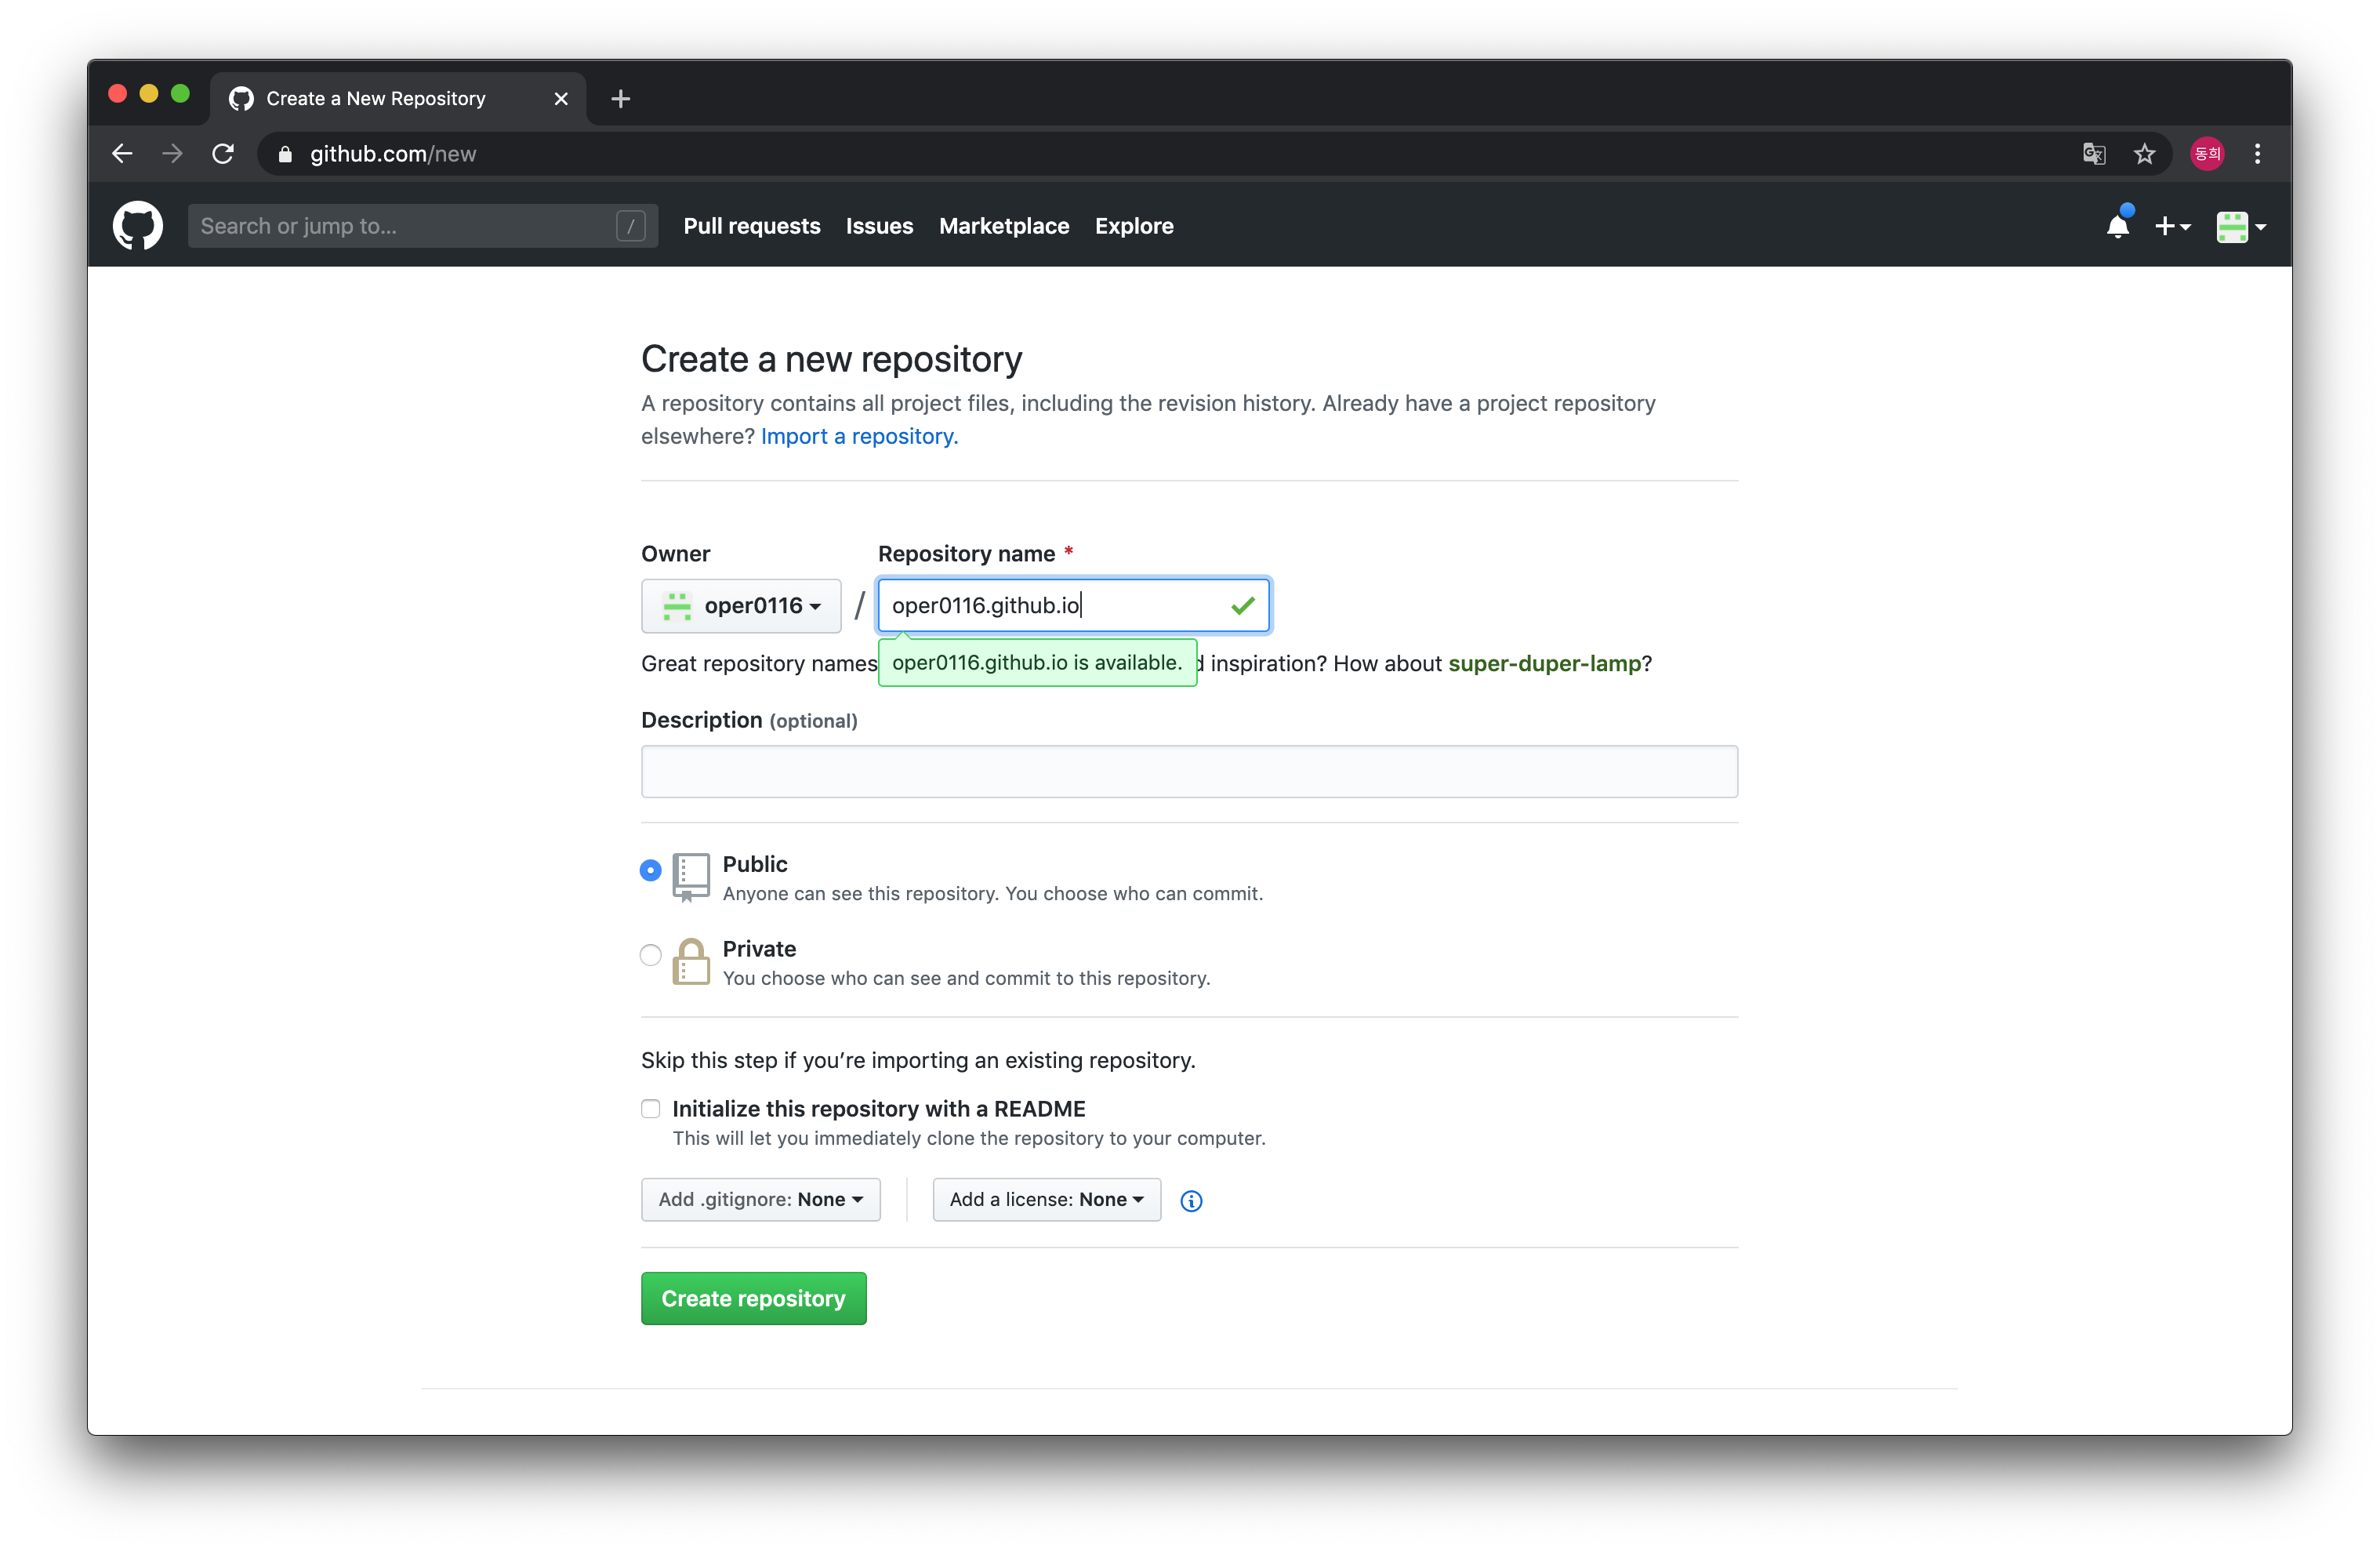Image resolution: width=2380 pixels, height=1551 pixels.
Task: Focus the Repository name field
Action: pyautogui.click(x=1074, y=606)
